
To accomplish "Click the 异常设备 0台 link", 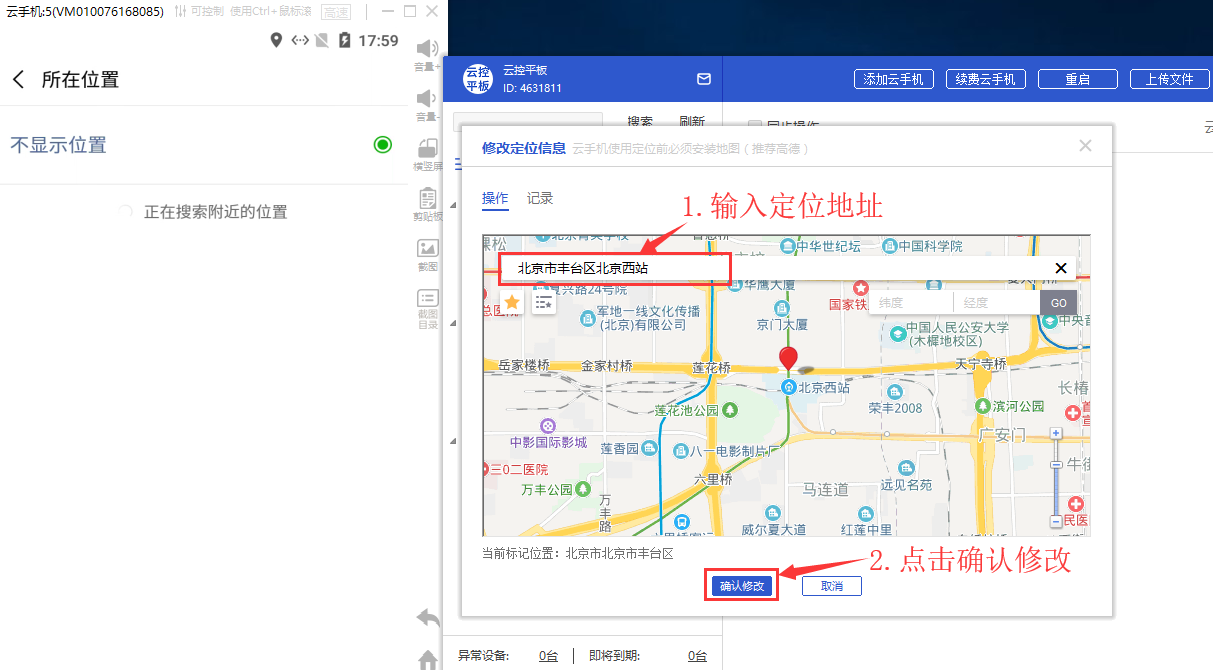I will coord(548,656).
